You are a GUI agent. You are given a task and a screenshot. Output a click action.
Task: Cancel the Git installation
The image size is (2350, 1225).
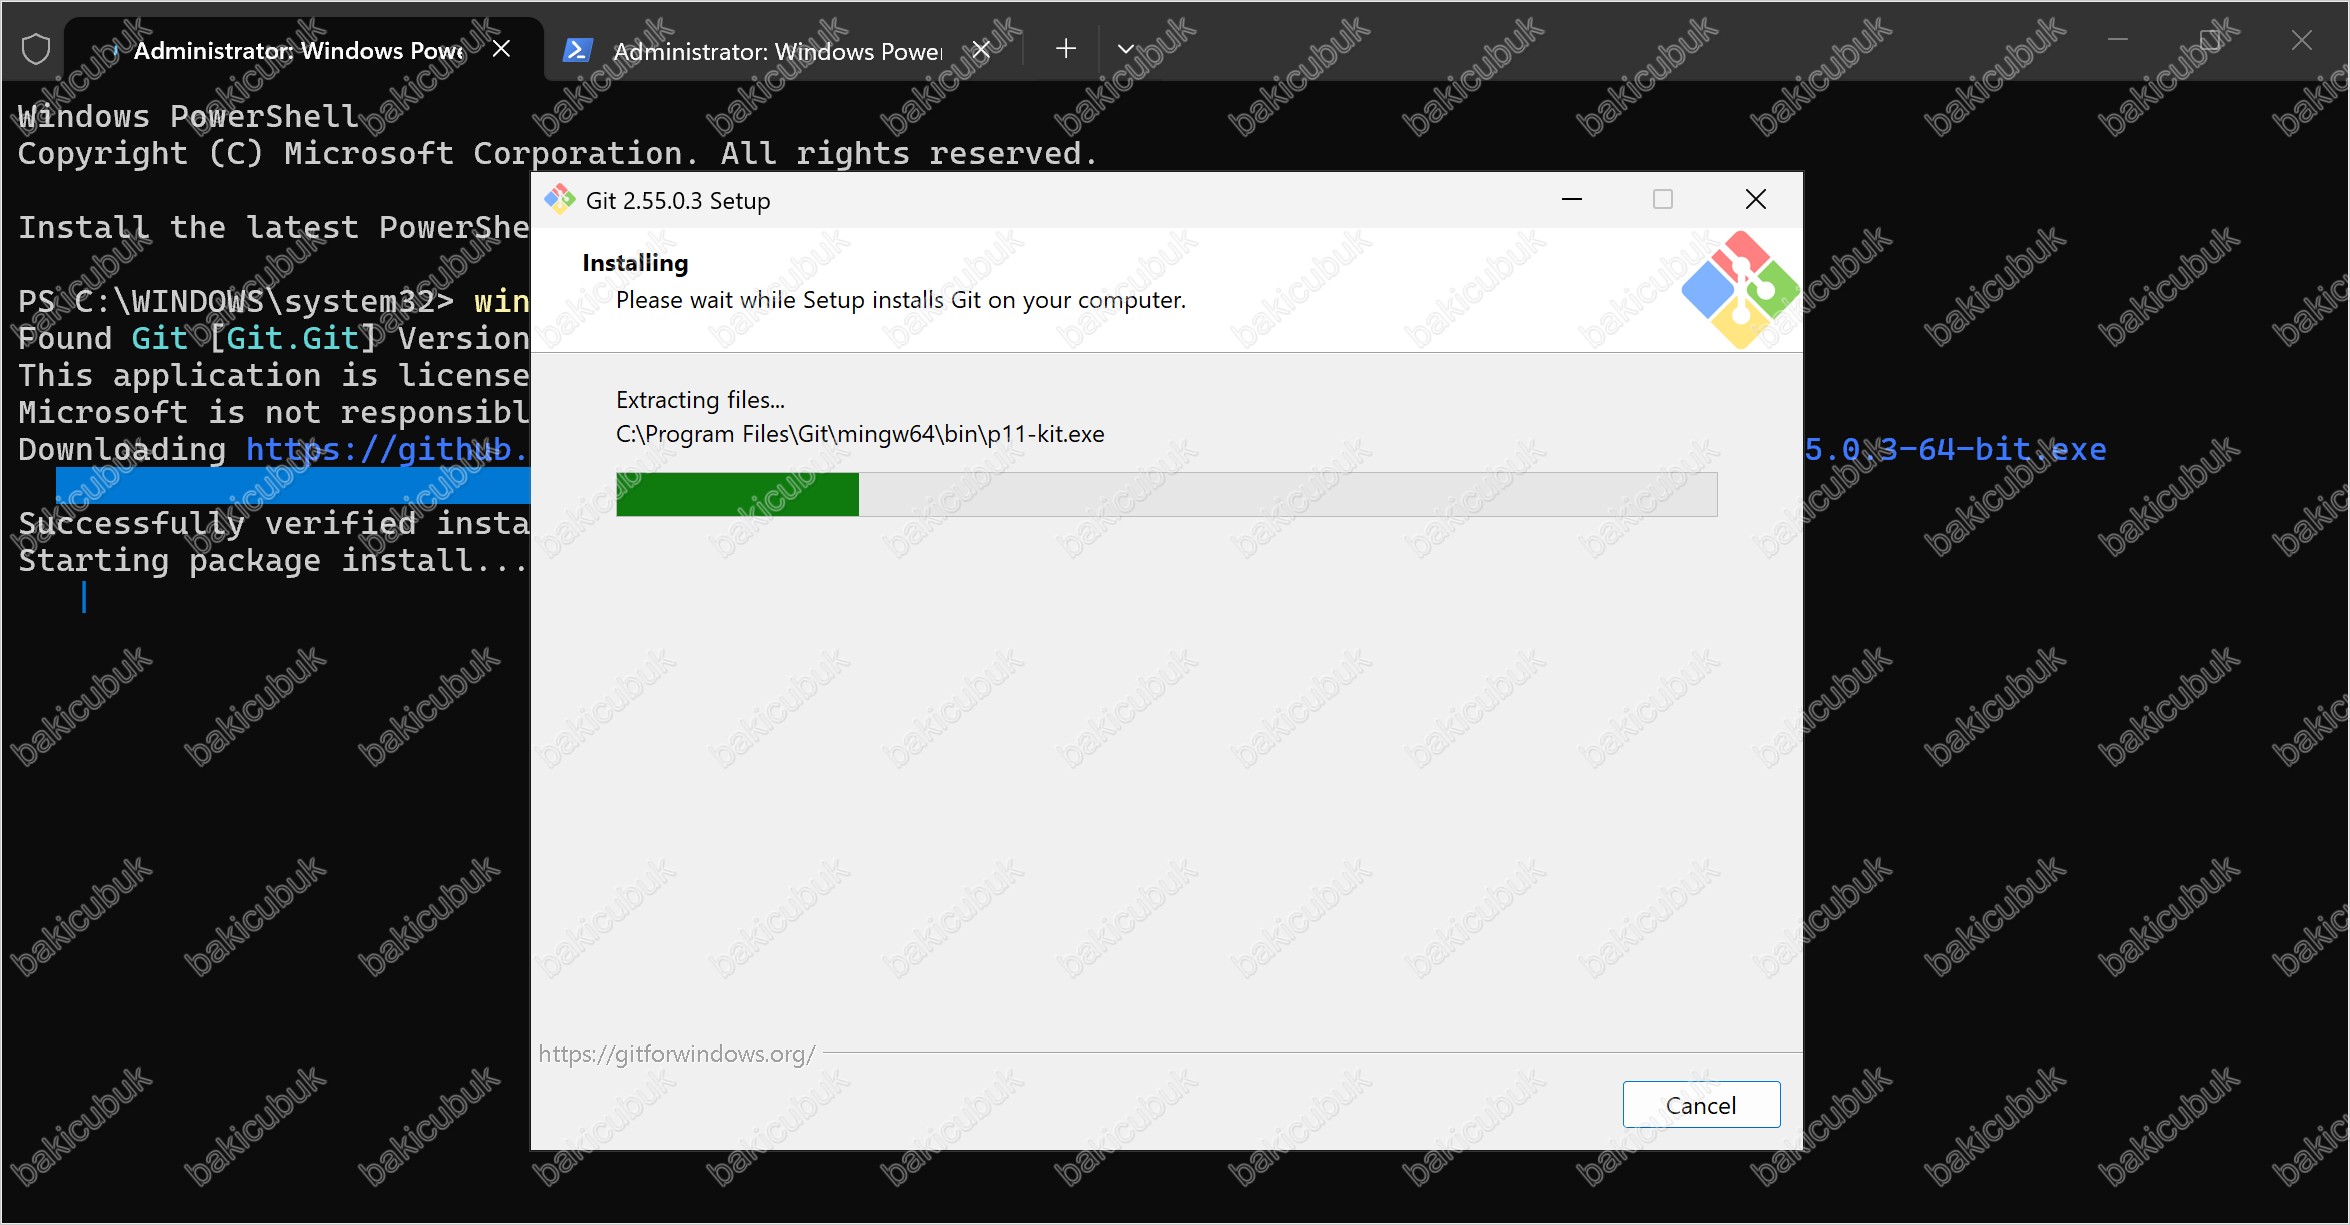(1701, 1105)
